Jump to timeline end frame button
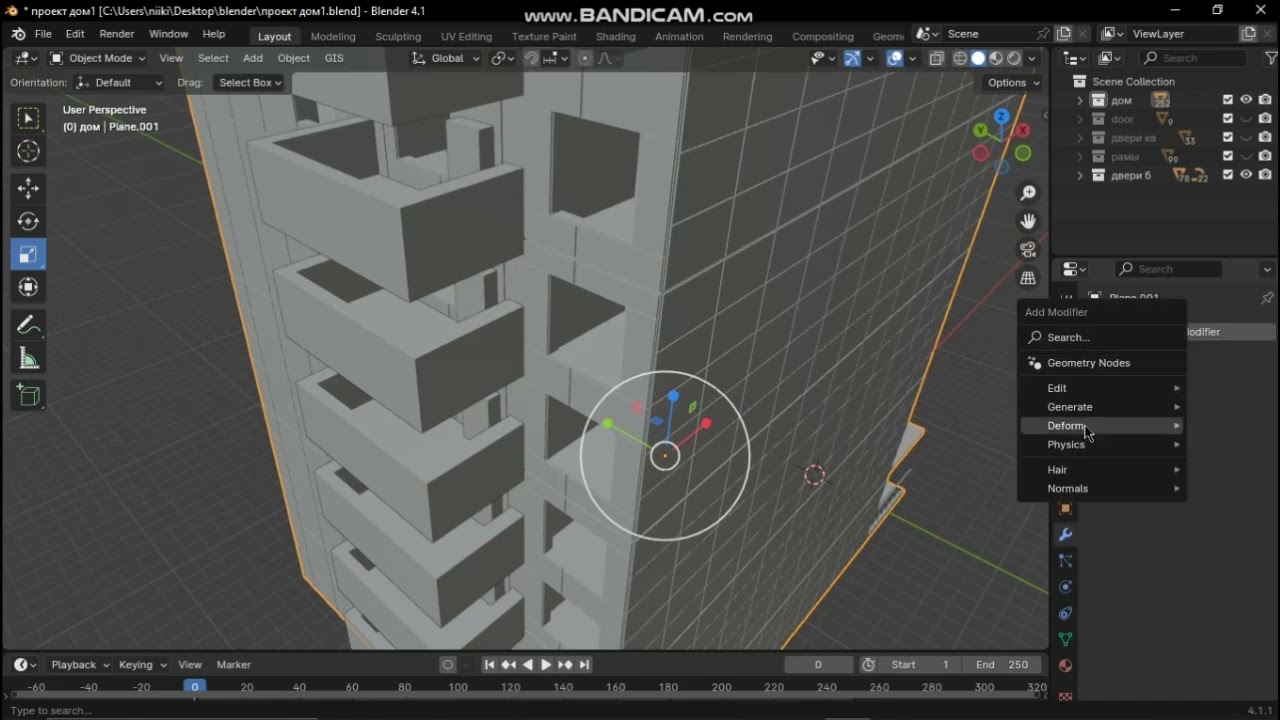This screenshot has width=1280, height=720. (585, 665)
